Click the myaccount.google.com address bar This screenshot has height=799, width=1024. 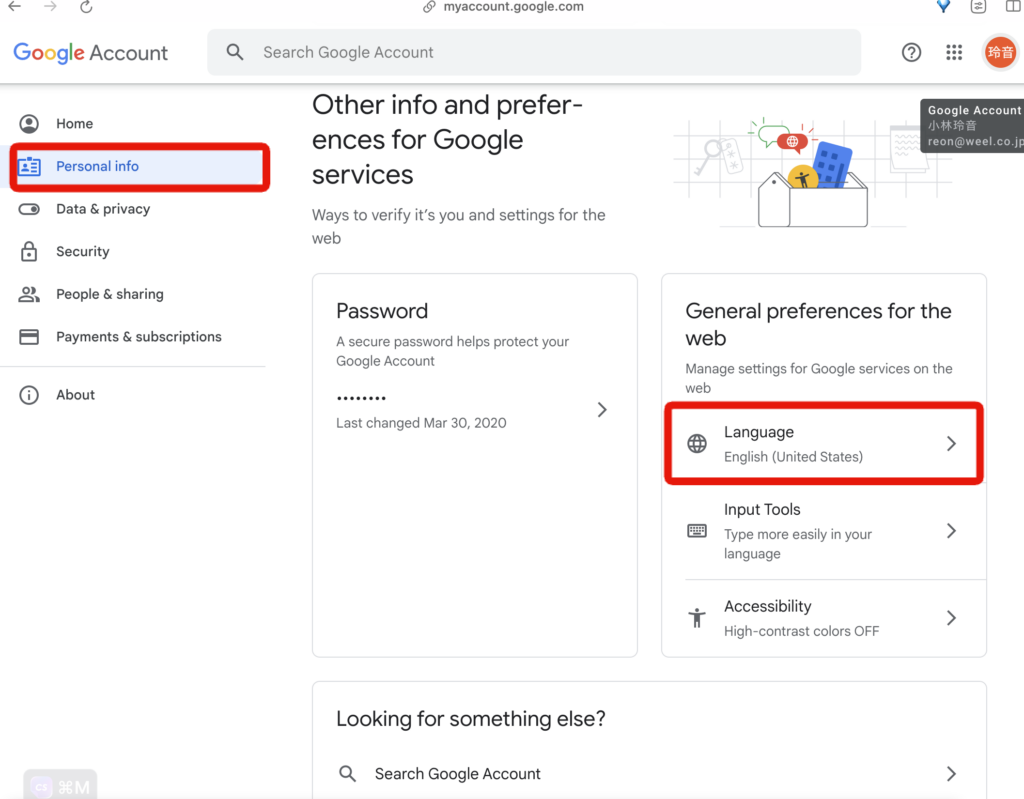point(513,7)
